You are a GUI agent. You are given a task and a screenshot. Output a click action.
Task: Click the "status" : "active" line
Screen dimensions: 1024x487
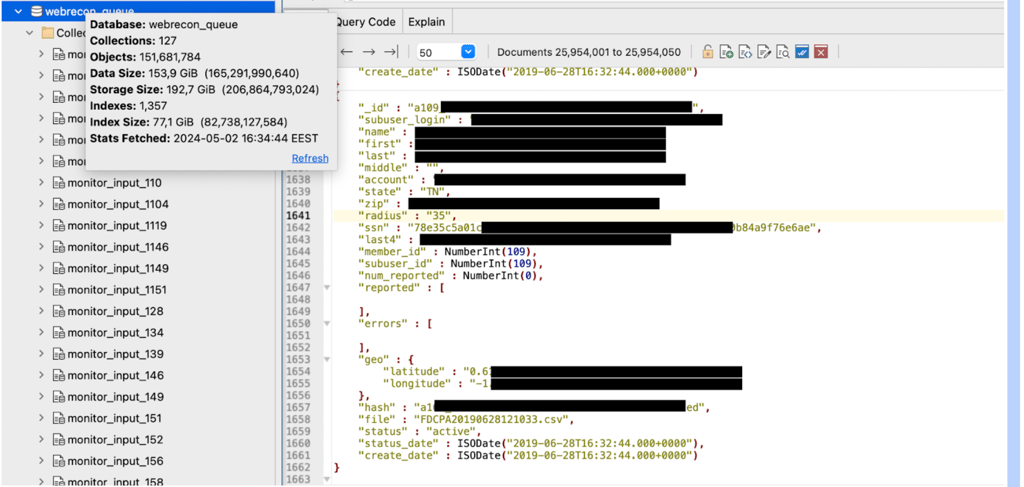pyautogui.click(x=419, y=431)
